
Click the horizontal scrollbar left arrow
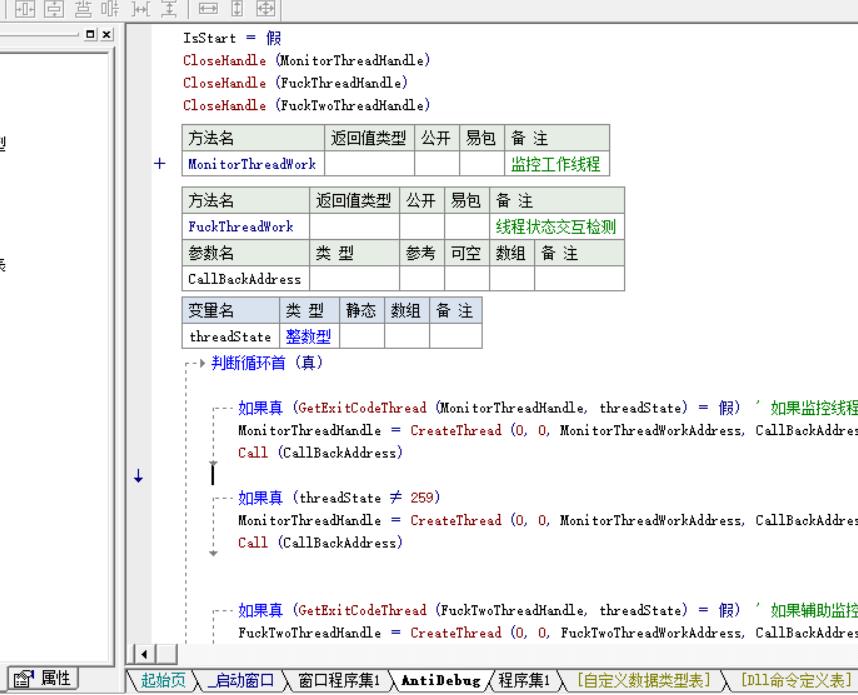pyautogui.click(x=144, y=654)
